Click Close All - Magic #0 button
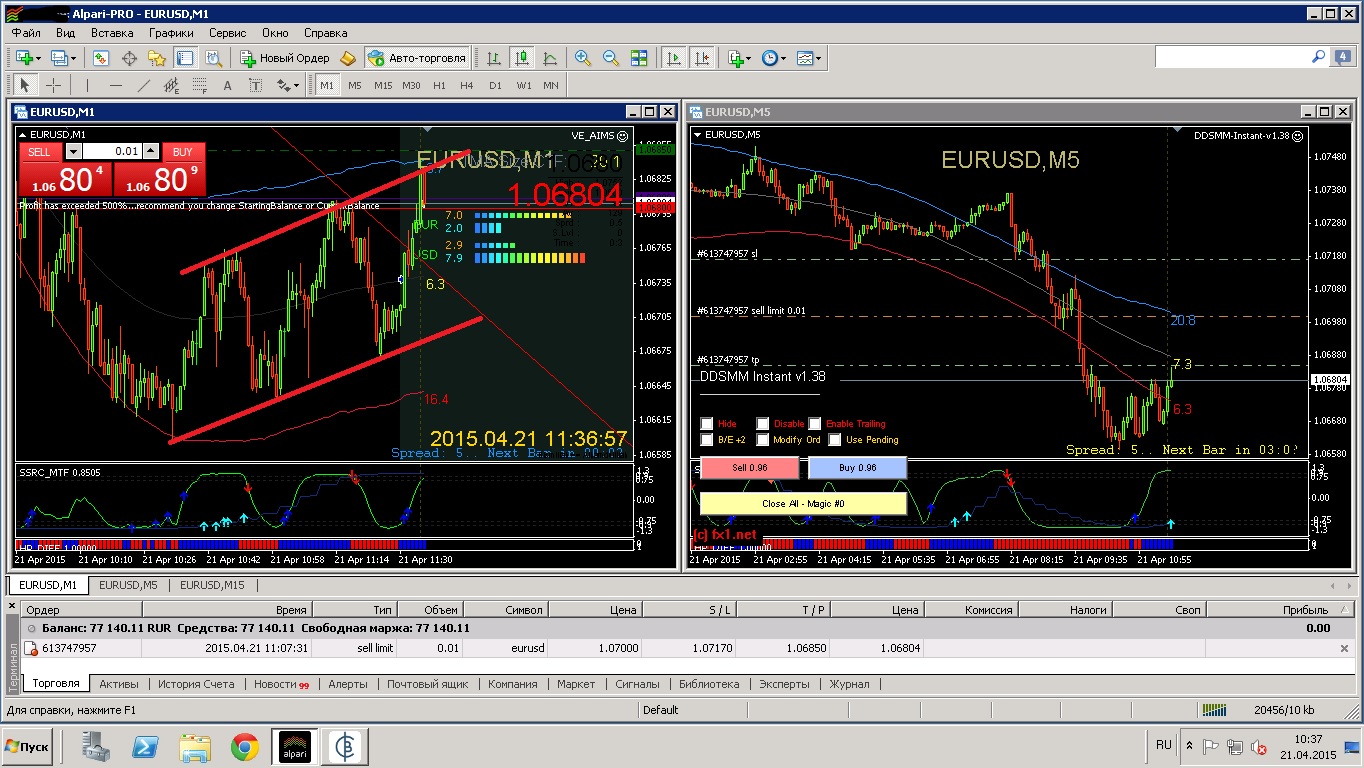 [803, 503]
